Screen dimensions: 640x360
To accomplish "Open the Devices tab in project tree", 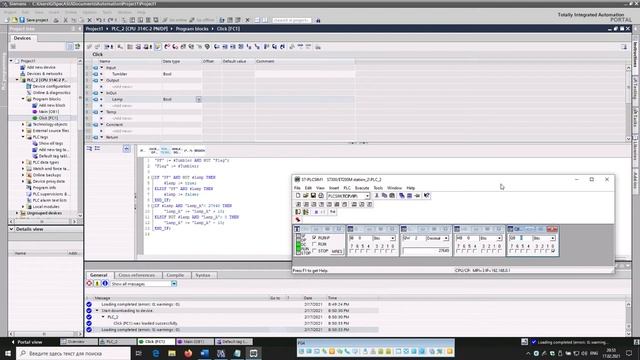I will click(x=22, y=38).
